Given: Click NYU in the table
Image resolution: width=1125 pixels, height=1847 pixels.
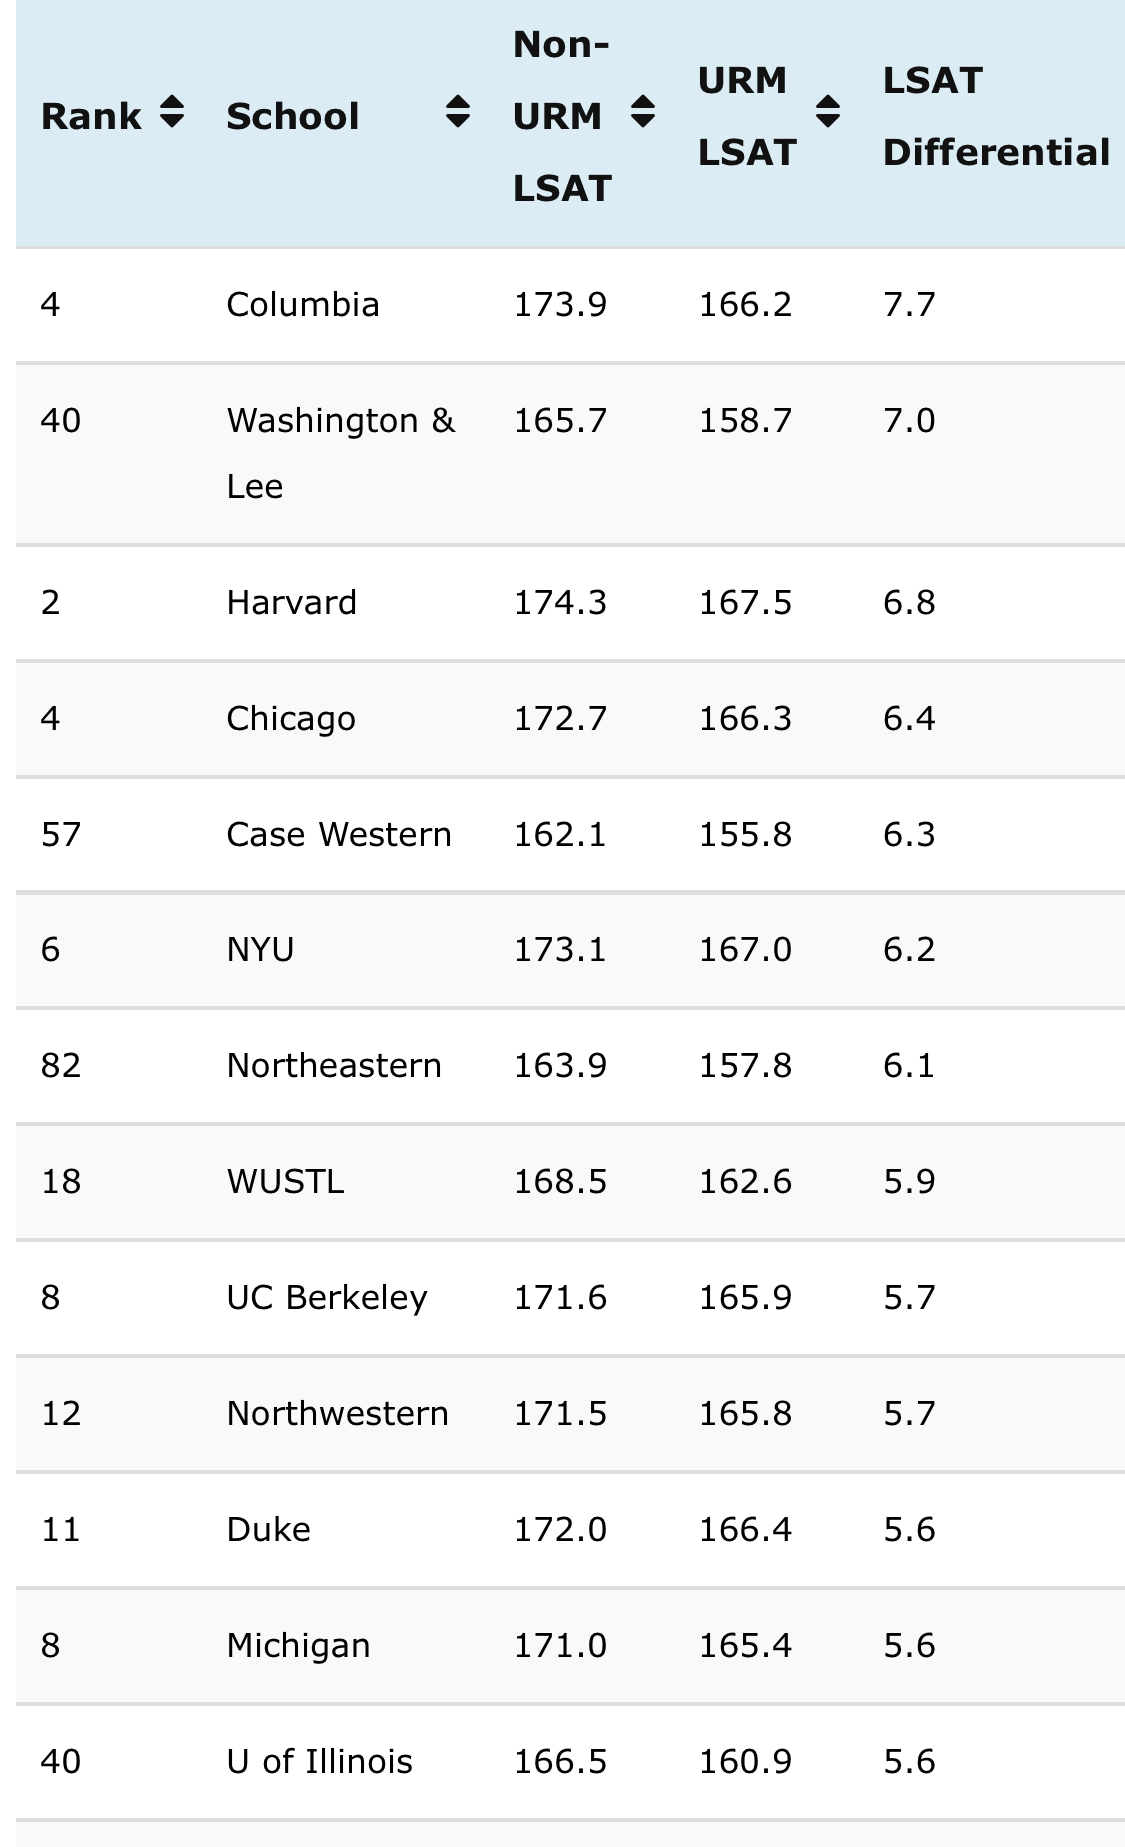Looking at the screenshot, I should (x=260, y=950).
